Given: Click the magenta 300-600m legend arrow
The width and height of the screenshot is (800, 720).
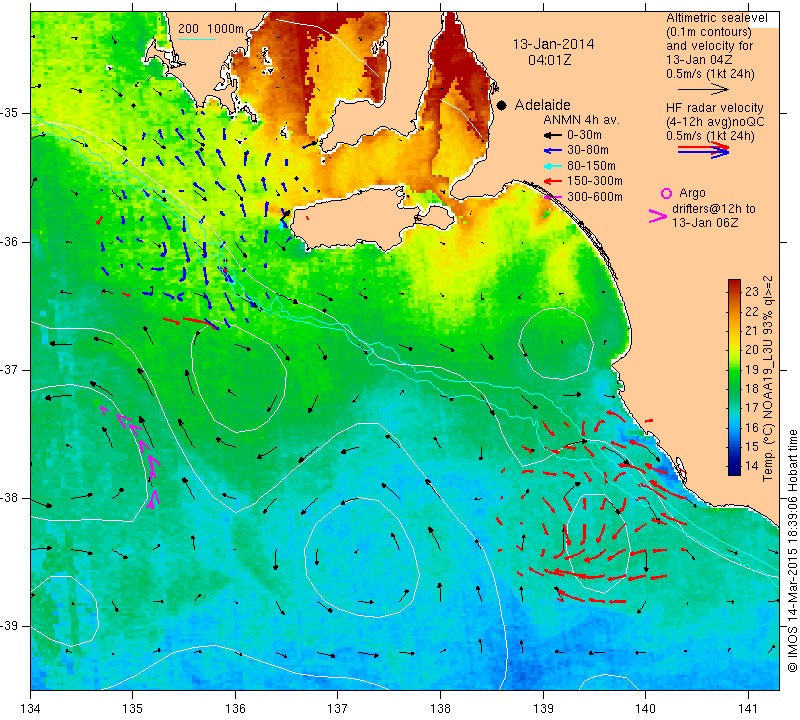Looking at the screenshot, I should point(553,197).
